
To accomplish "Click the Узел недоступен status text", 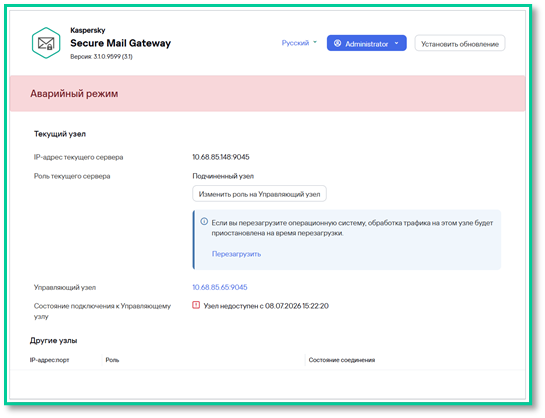I will point(266,306).
